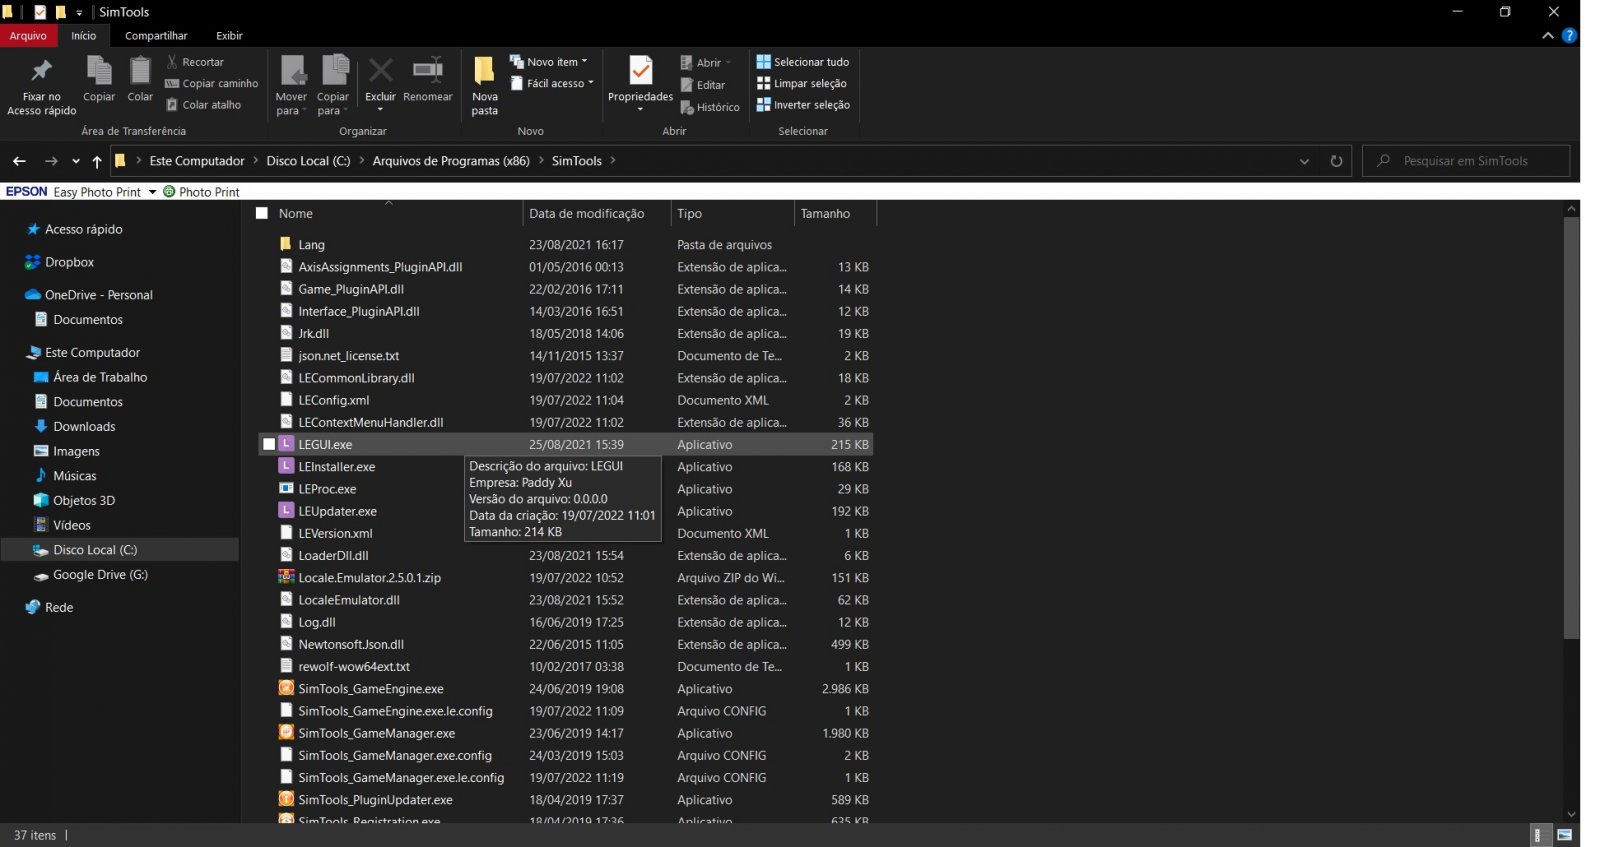Image resolution: width=1600 pixels, height=847 pixels.
Task: Click Colar atalho in ribbon
Action: coord(204,105)
